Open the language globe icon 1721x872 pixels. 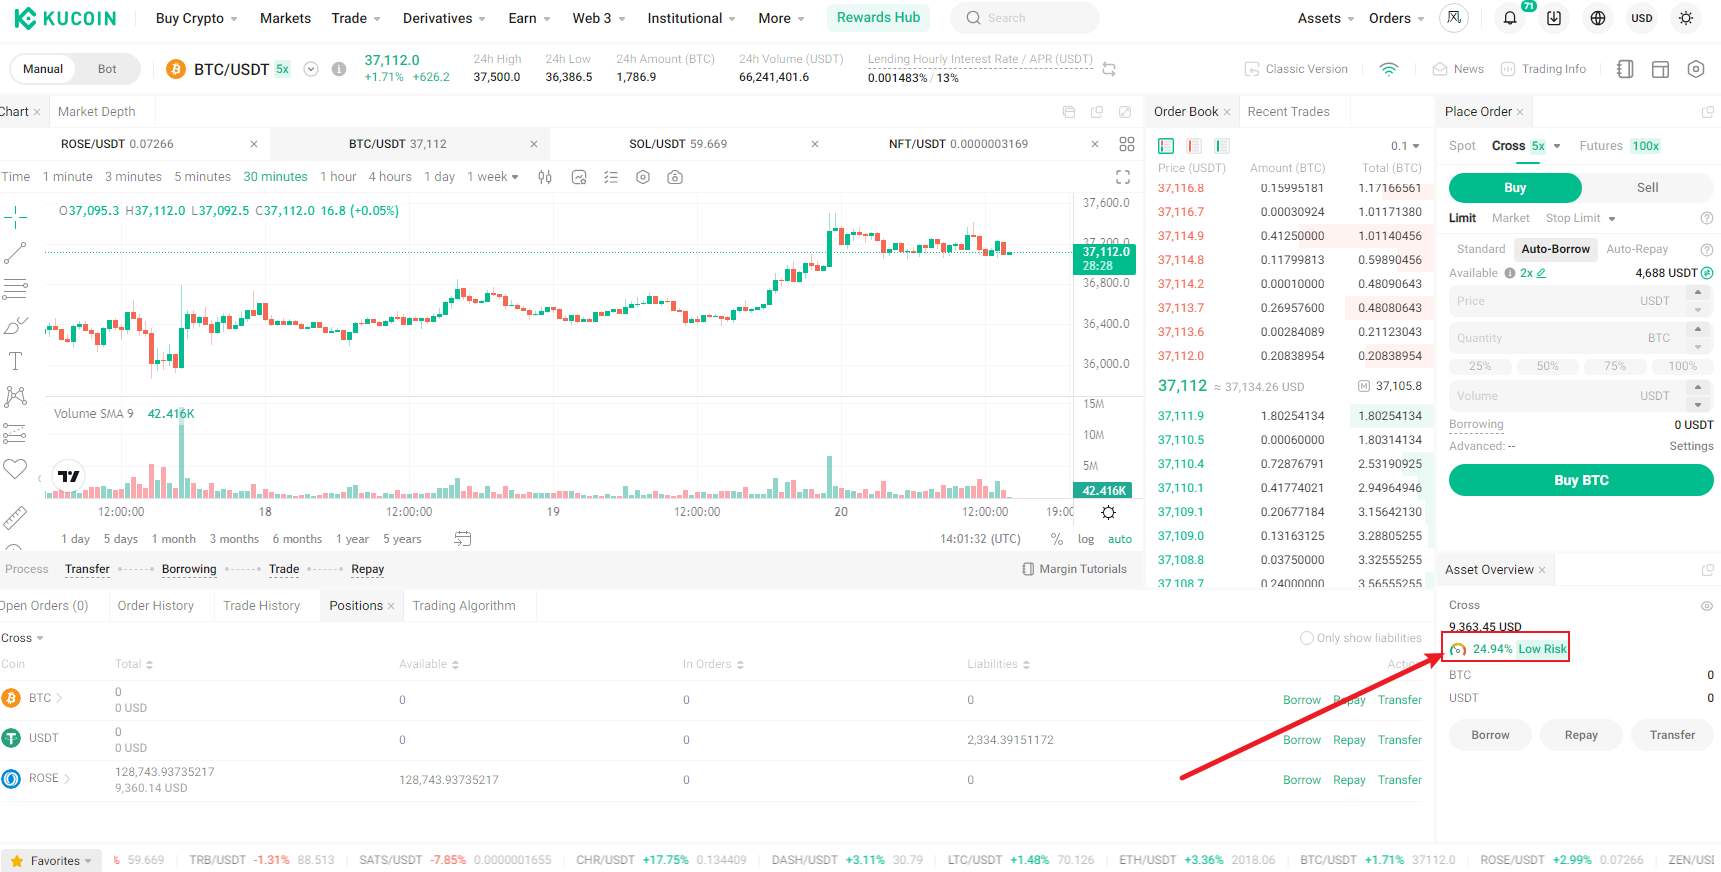[1598, 18]
